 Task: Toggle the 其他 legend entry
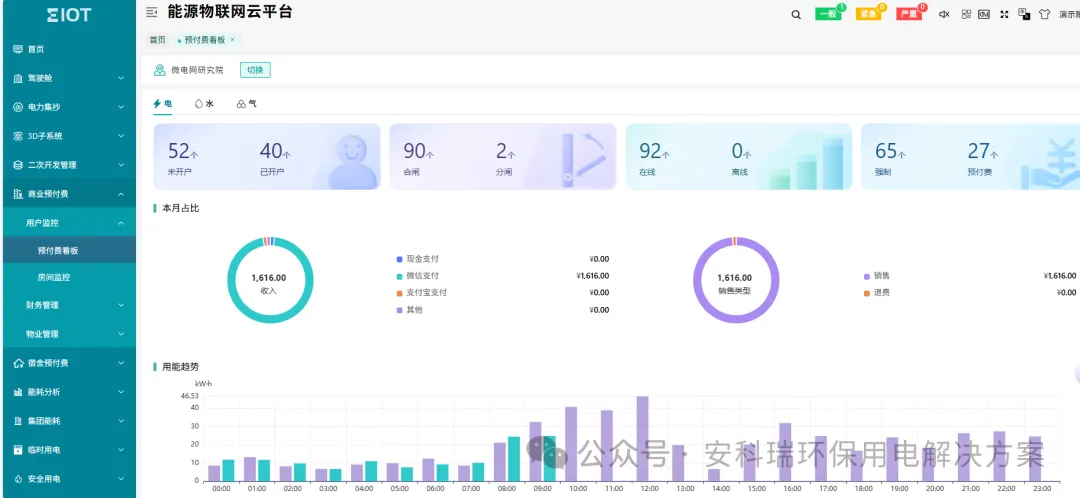coord(409,310)
